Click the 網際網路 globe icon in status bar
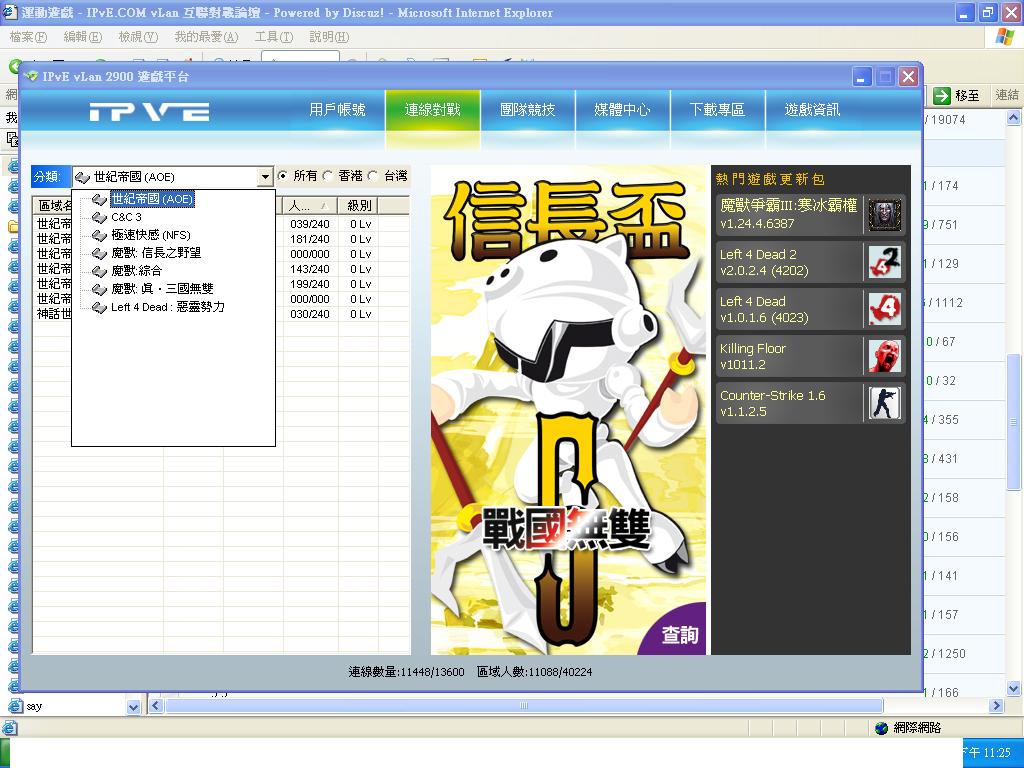1024x768 pixels. click(882, 728)
